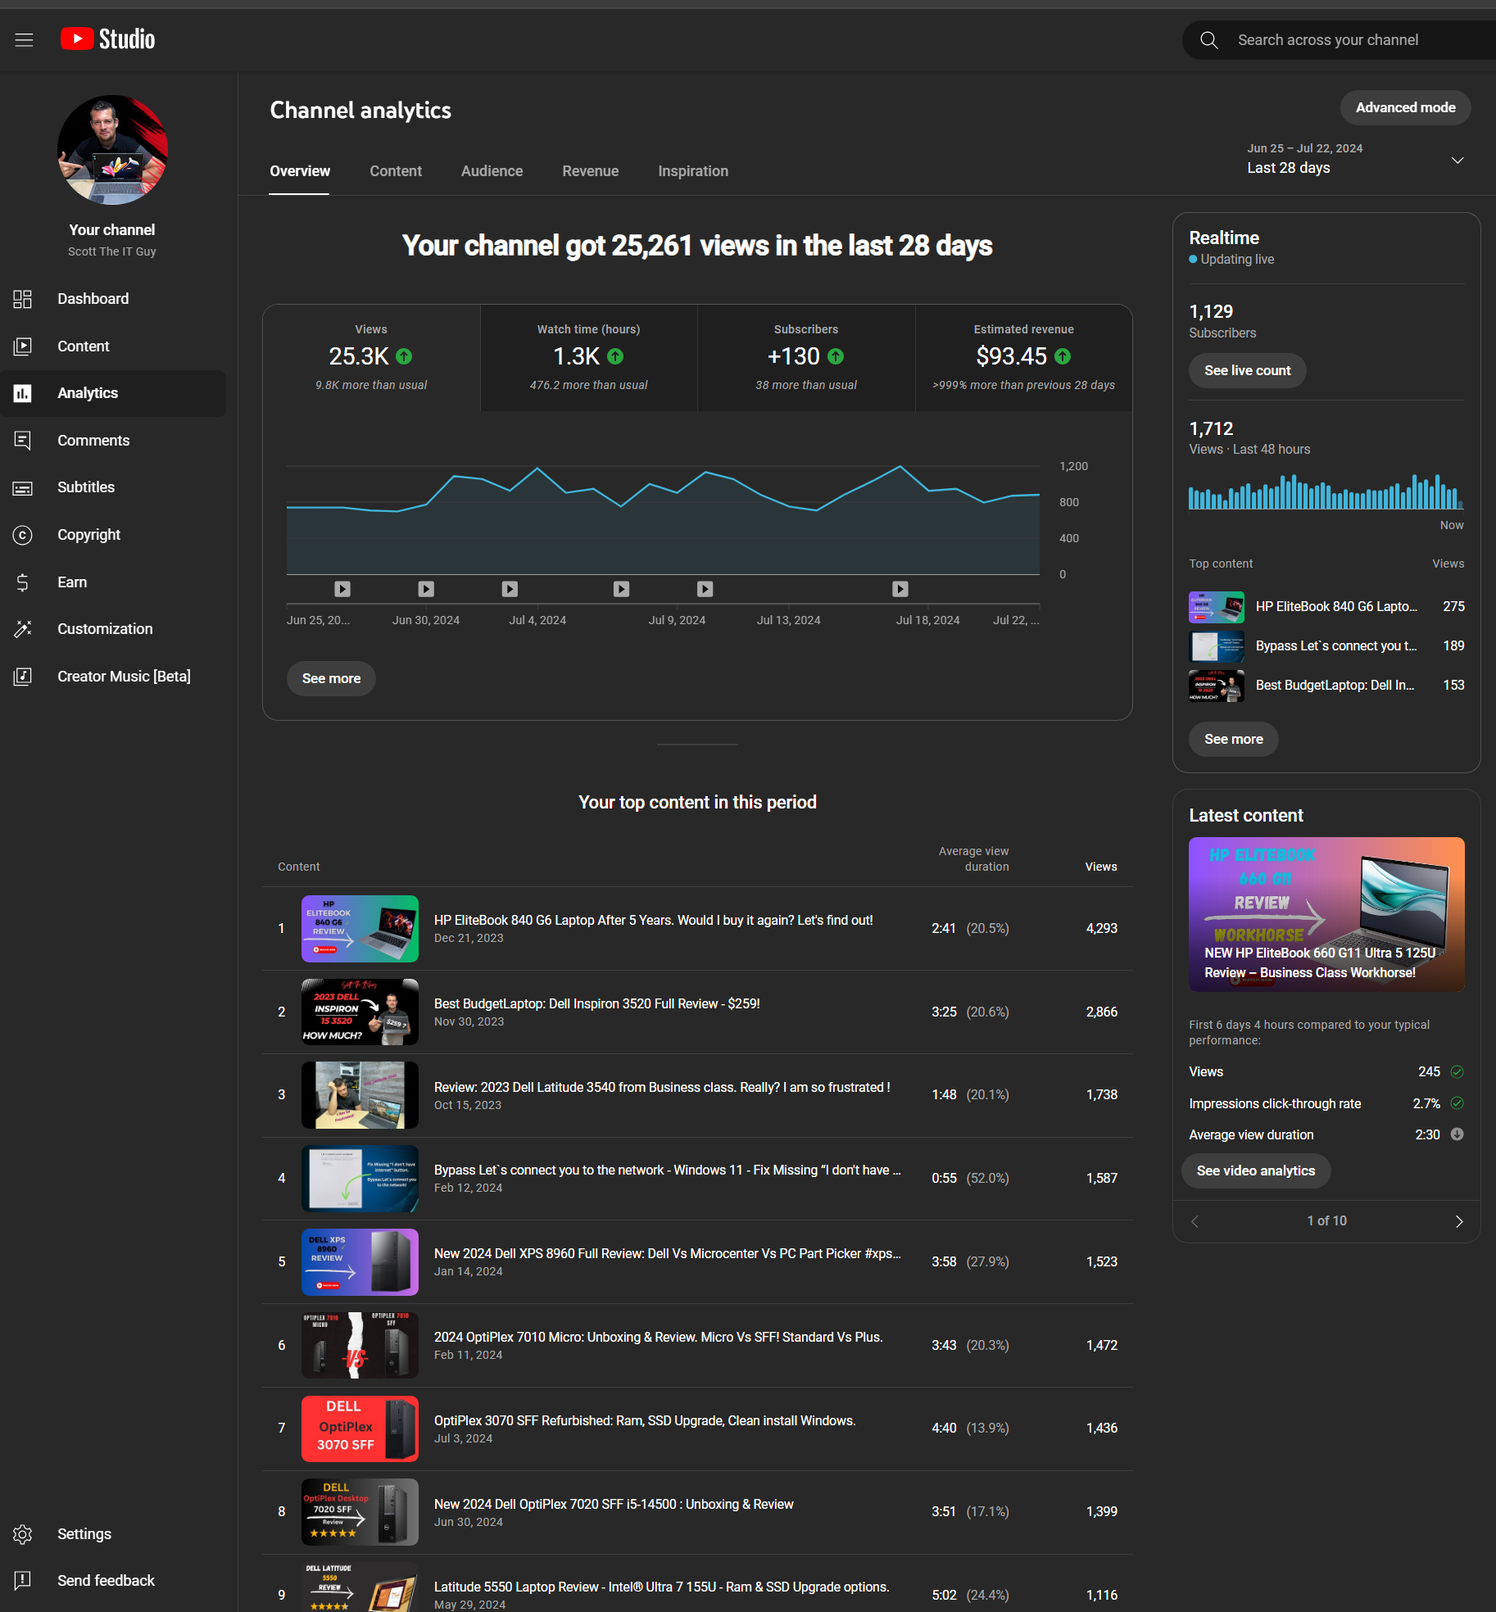Click realtime HP EliteBook 840 G6 item
This screenshot has height=1612, width=1496.
[x=1326, y=607]
